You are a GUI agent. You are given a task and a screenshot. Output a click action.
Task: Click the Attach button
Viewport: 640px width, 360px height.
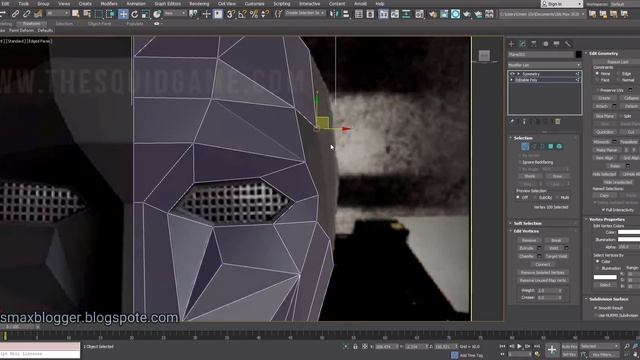[x=602, y=106]
